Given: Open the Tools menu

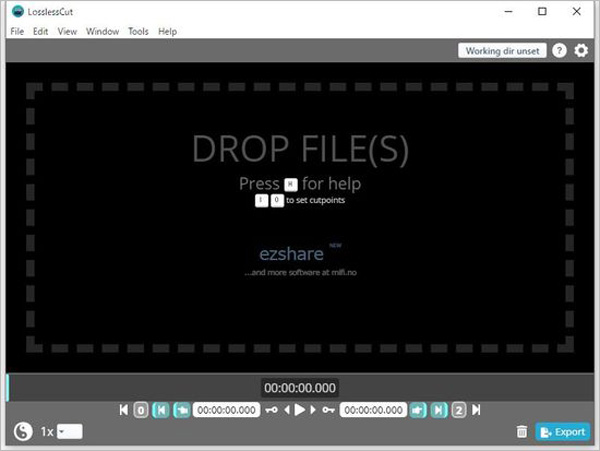Looking at the screenshot, I should 138,31.
